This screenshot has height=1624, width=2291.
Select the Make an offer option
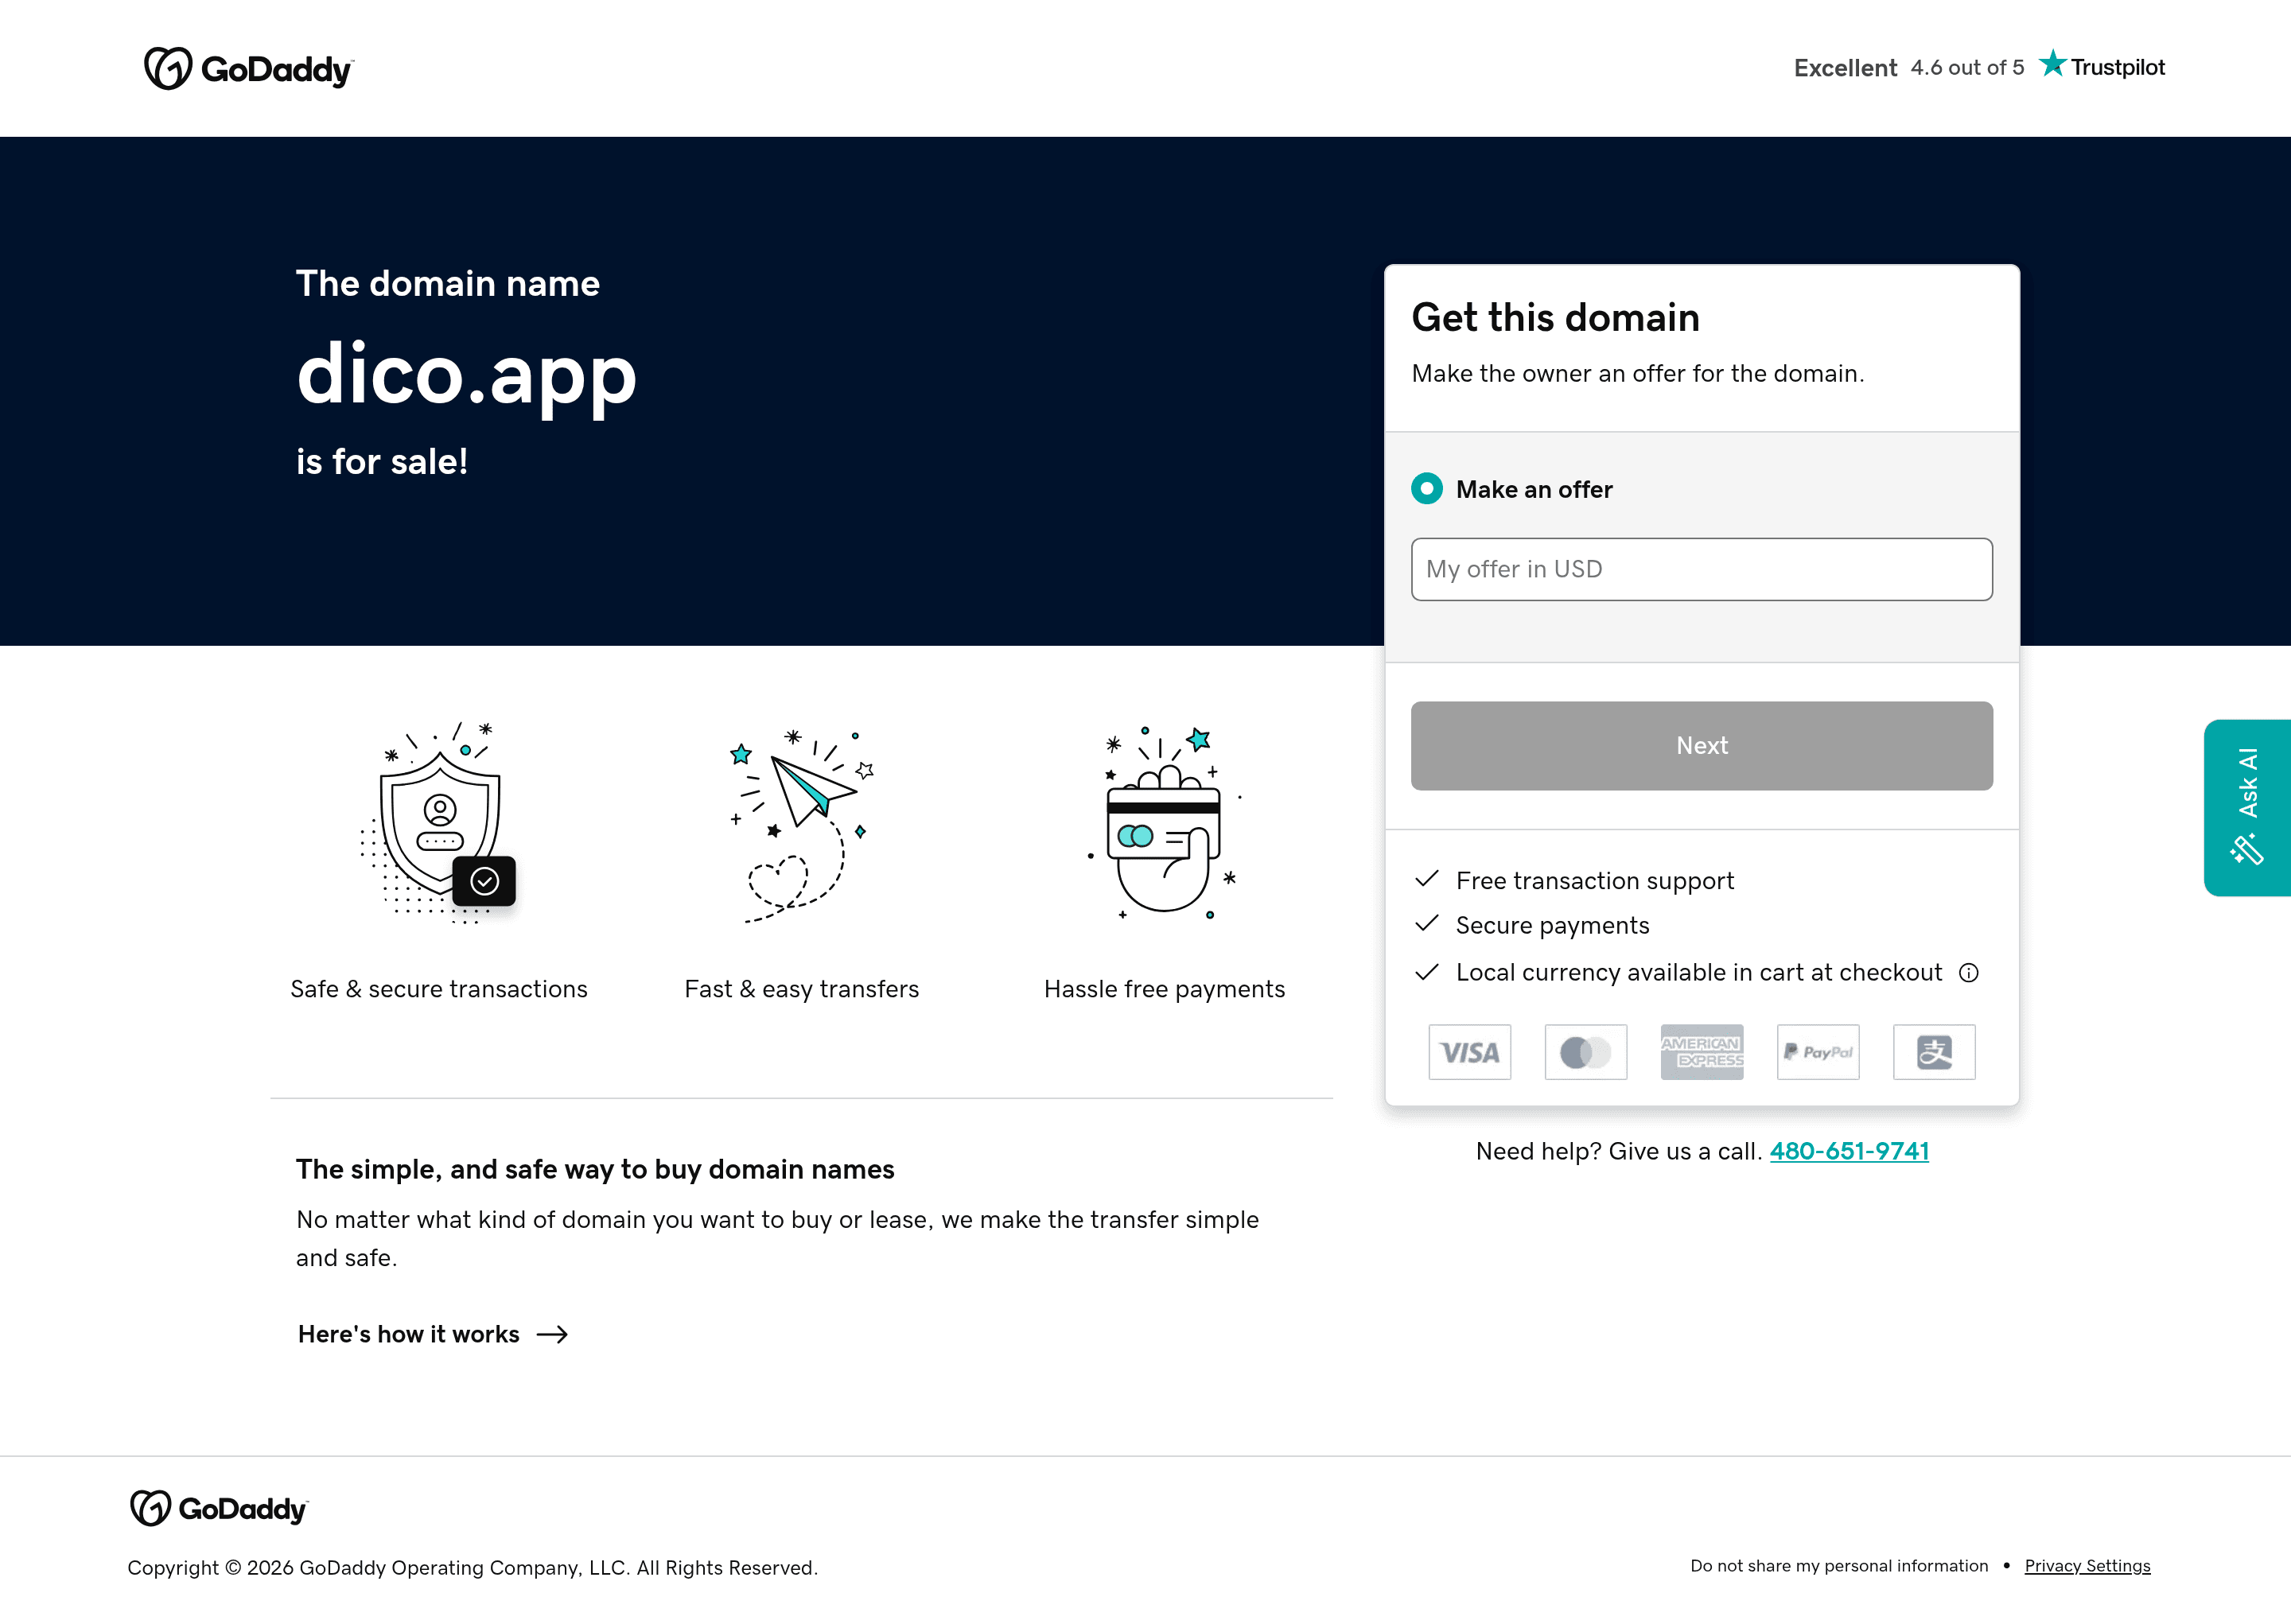(1427, 489)
